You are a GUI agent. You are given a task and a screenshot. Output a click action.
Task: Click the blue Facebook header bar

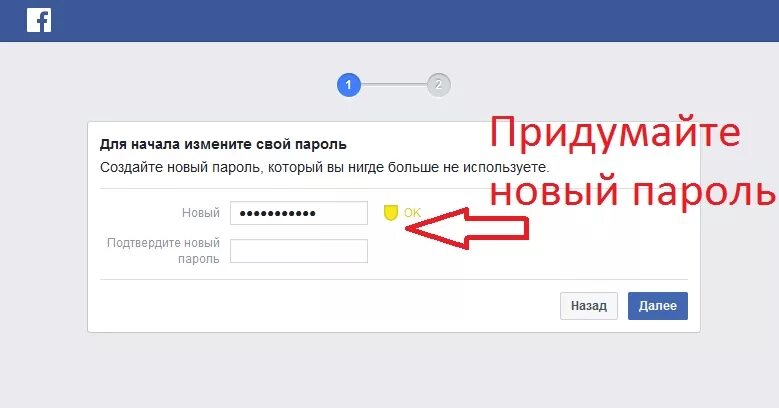[x=390, y=20]
